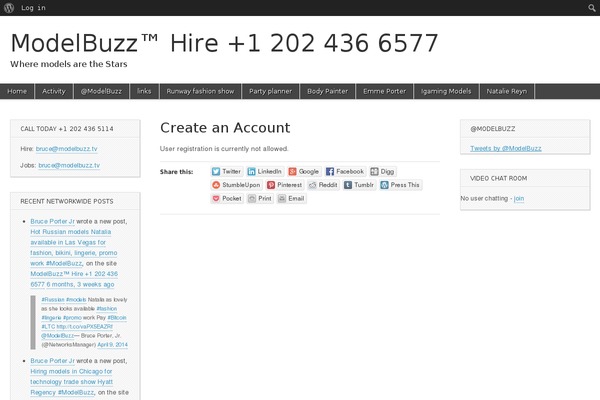The image size is (600, 400).
Task: Share via LinkedIn button
Action: tap(264, 171)
